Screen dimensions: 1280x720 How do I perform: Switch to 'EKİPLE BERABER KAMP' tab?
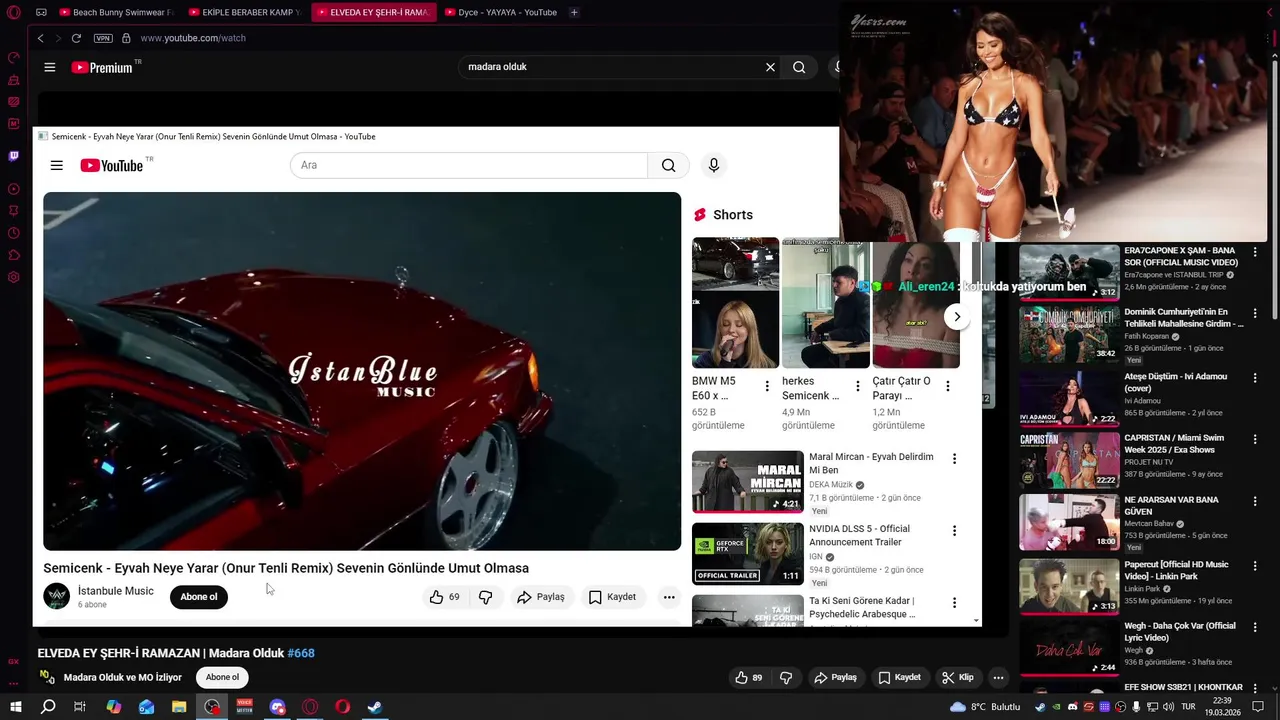click(244, 12)
